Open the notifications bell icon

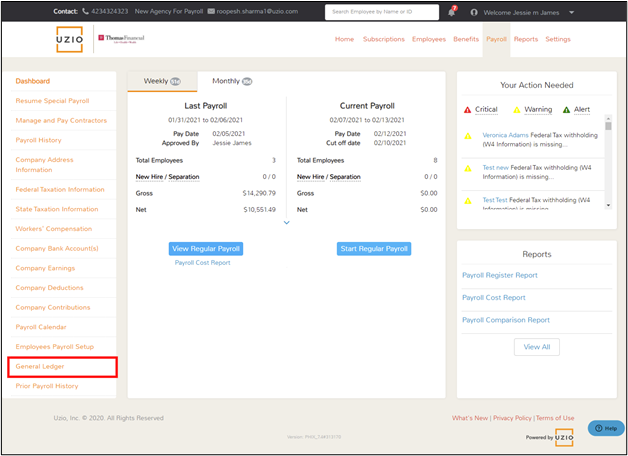point(452,12)
